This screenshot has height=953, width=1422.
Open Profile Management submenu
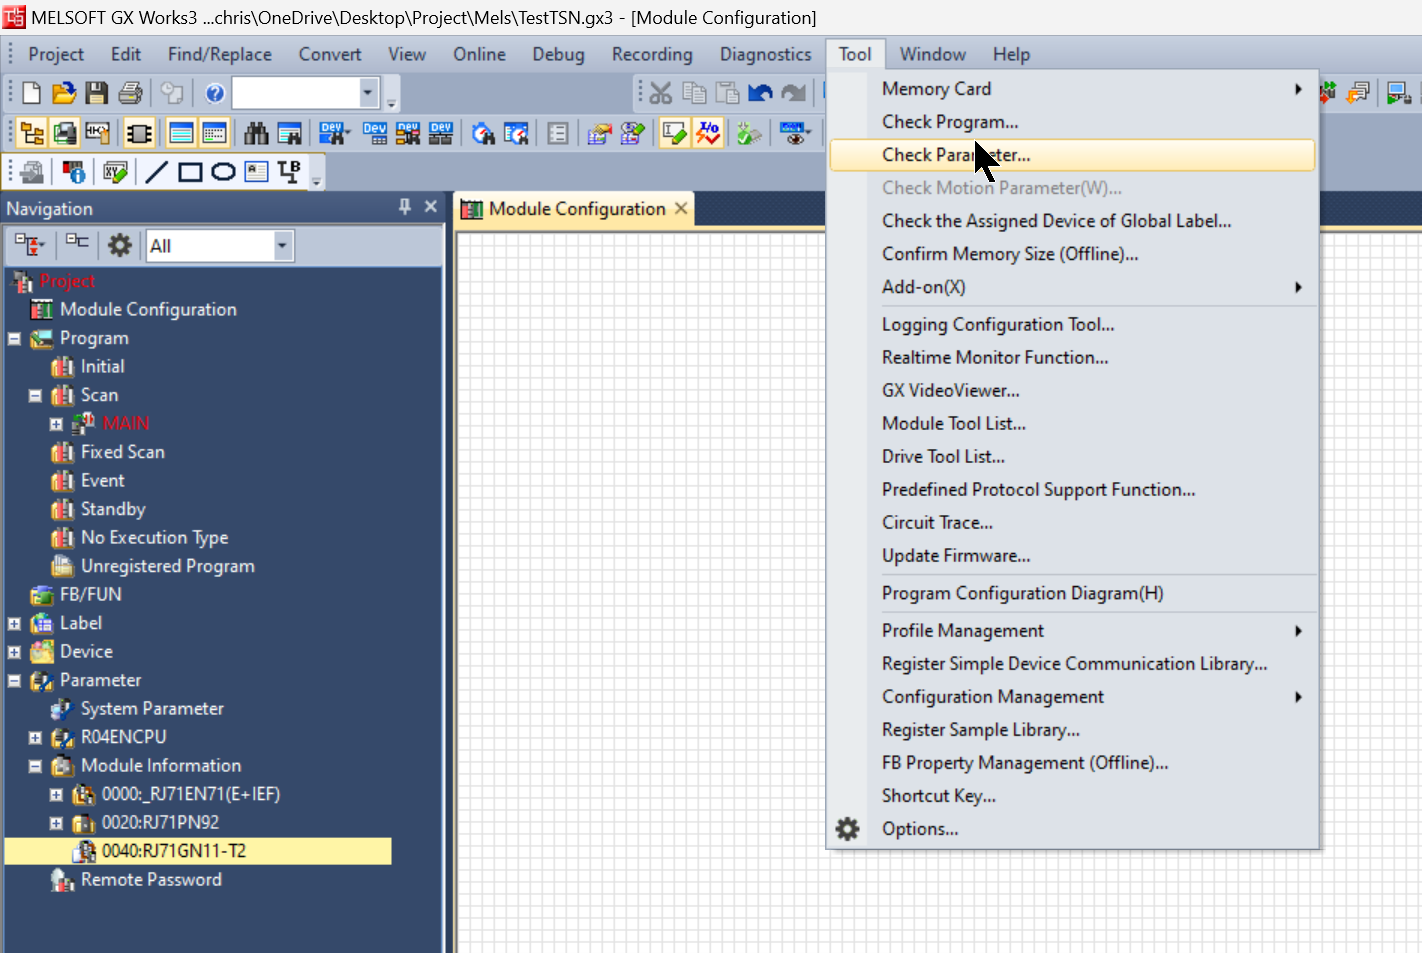point(1072,631)
